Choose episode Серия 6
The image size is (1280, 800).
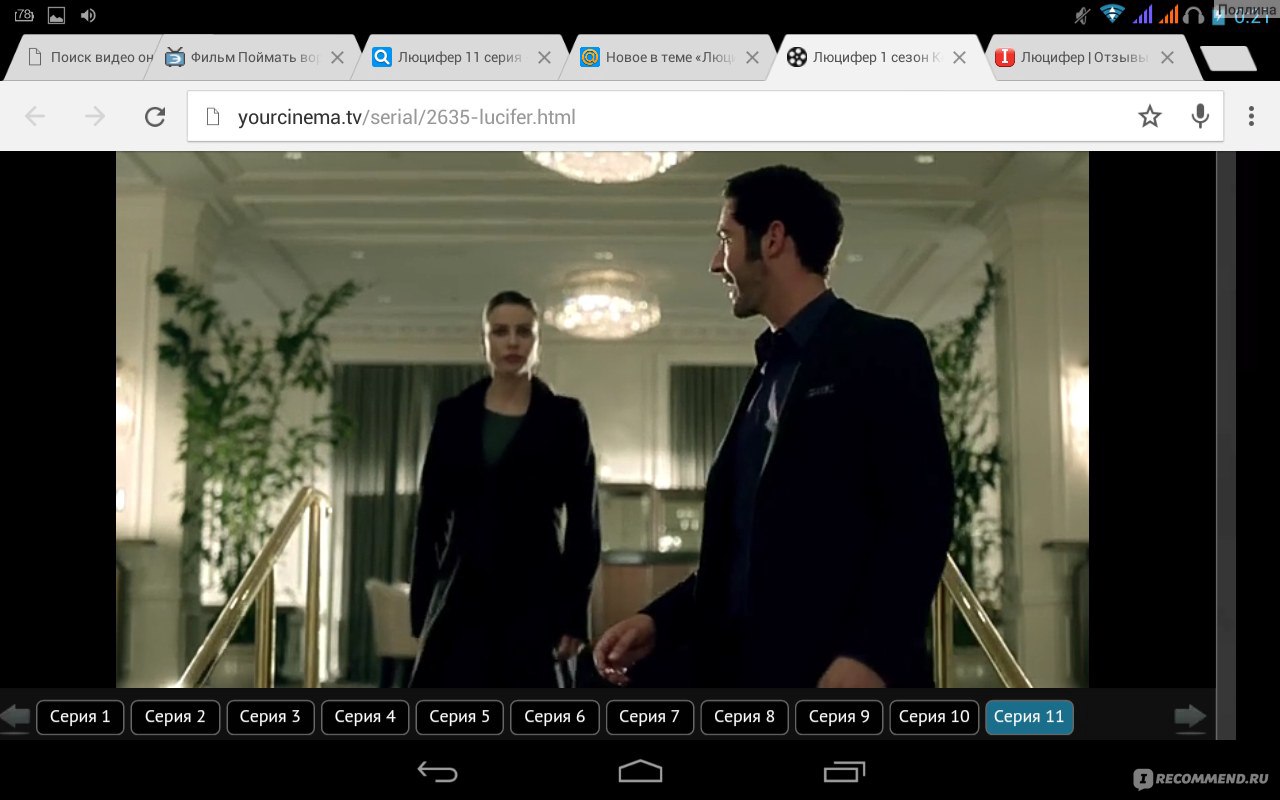tap(555, 717)
